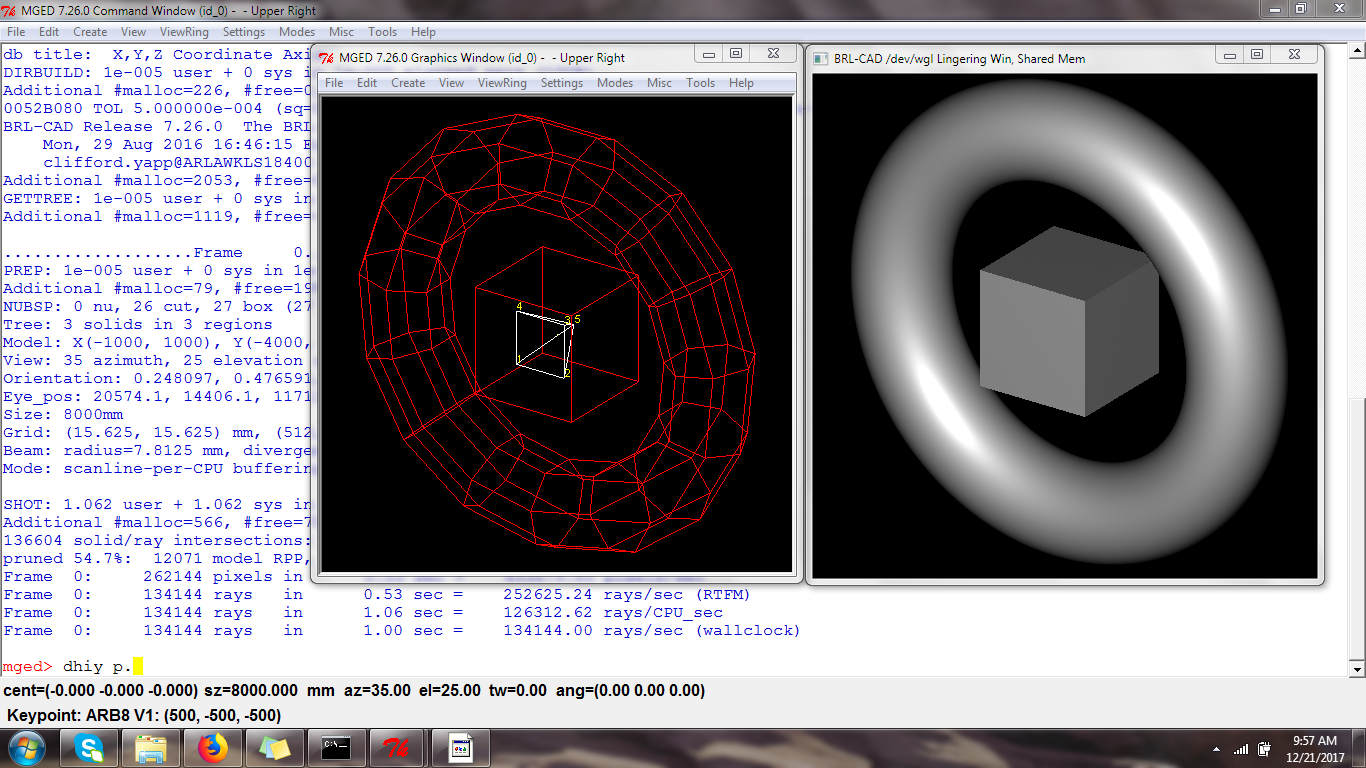1366x768 pixels.
Task: Open Tools menu in Command Window
Action: coord(383,32)
